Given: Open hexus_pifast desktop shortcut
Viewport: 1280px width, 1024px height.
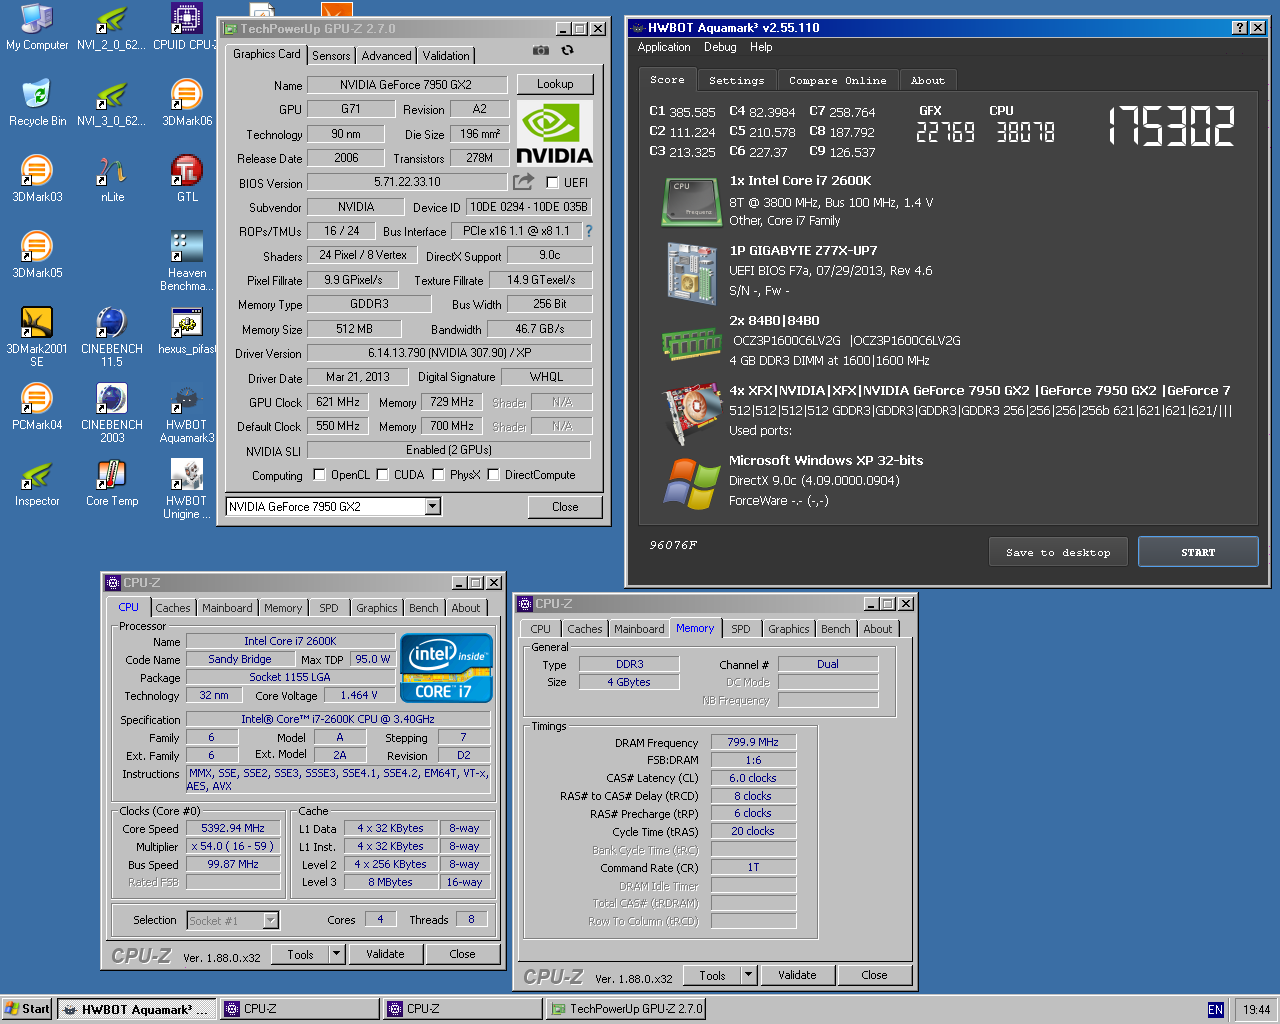Looking at the screenshot, I should (x=187, y=332).
